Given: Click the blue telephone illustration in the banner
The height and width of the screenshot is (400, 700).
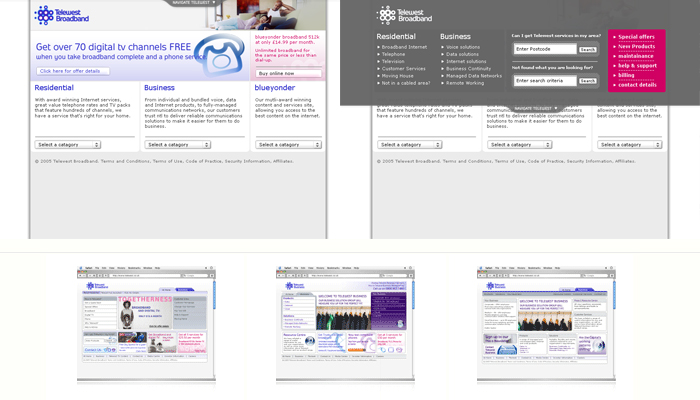Looking at the screenshot, I should tap(220, 55).
